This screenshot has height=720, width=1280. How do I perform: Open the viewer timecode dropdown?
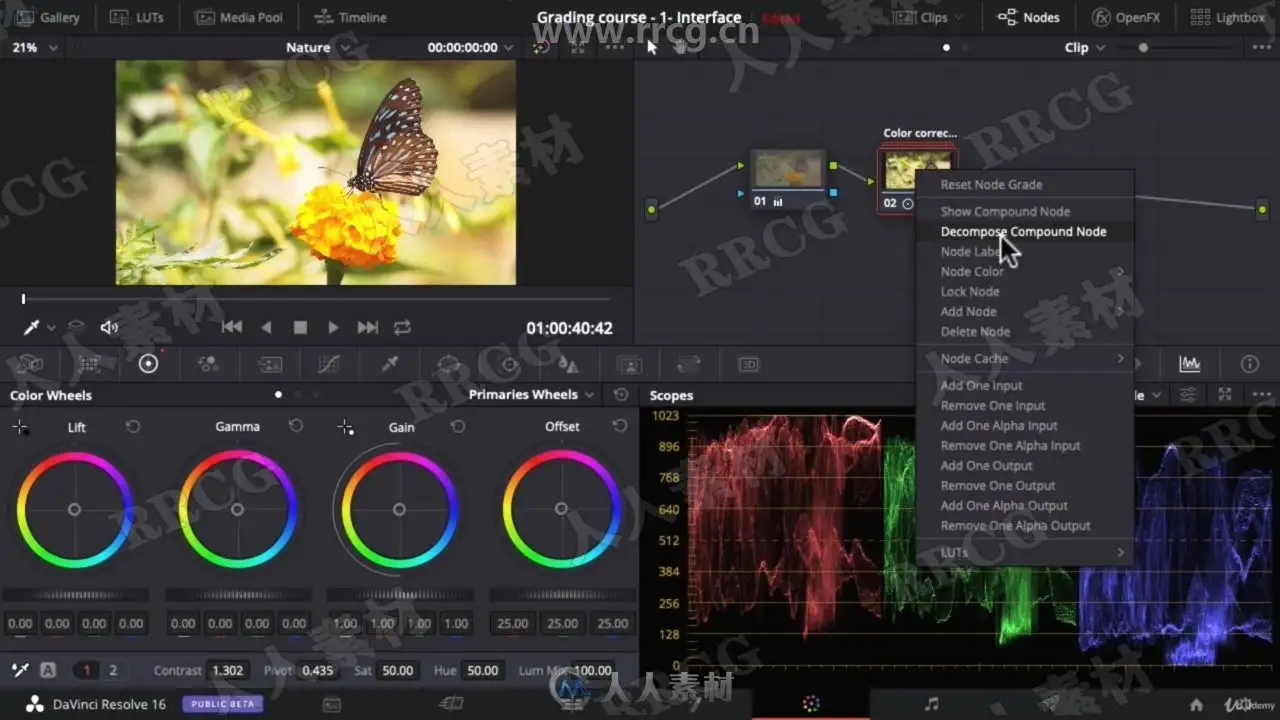pos(471,47)
